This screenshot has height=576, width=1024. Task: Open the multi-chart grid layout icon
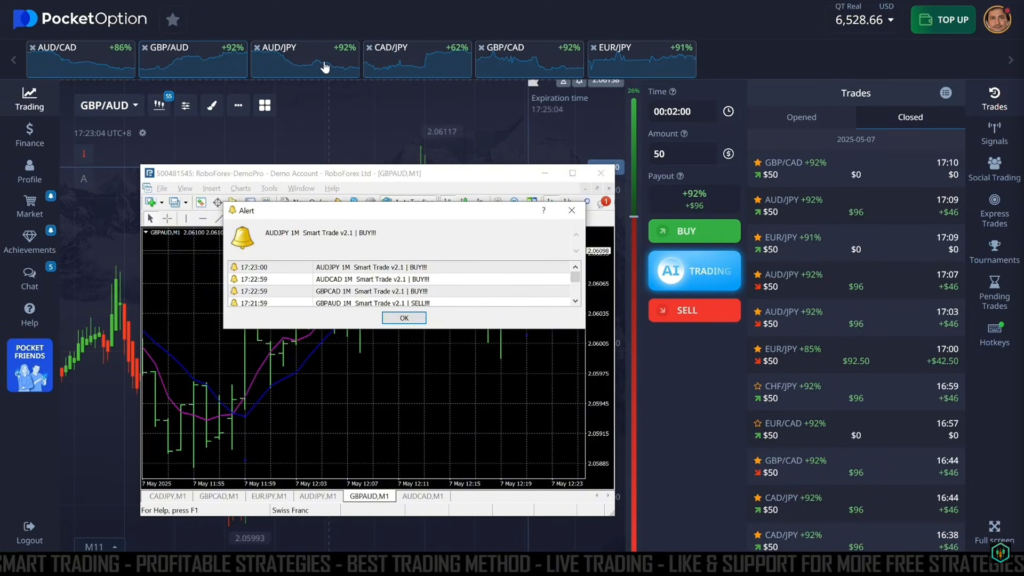(265, 105)
